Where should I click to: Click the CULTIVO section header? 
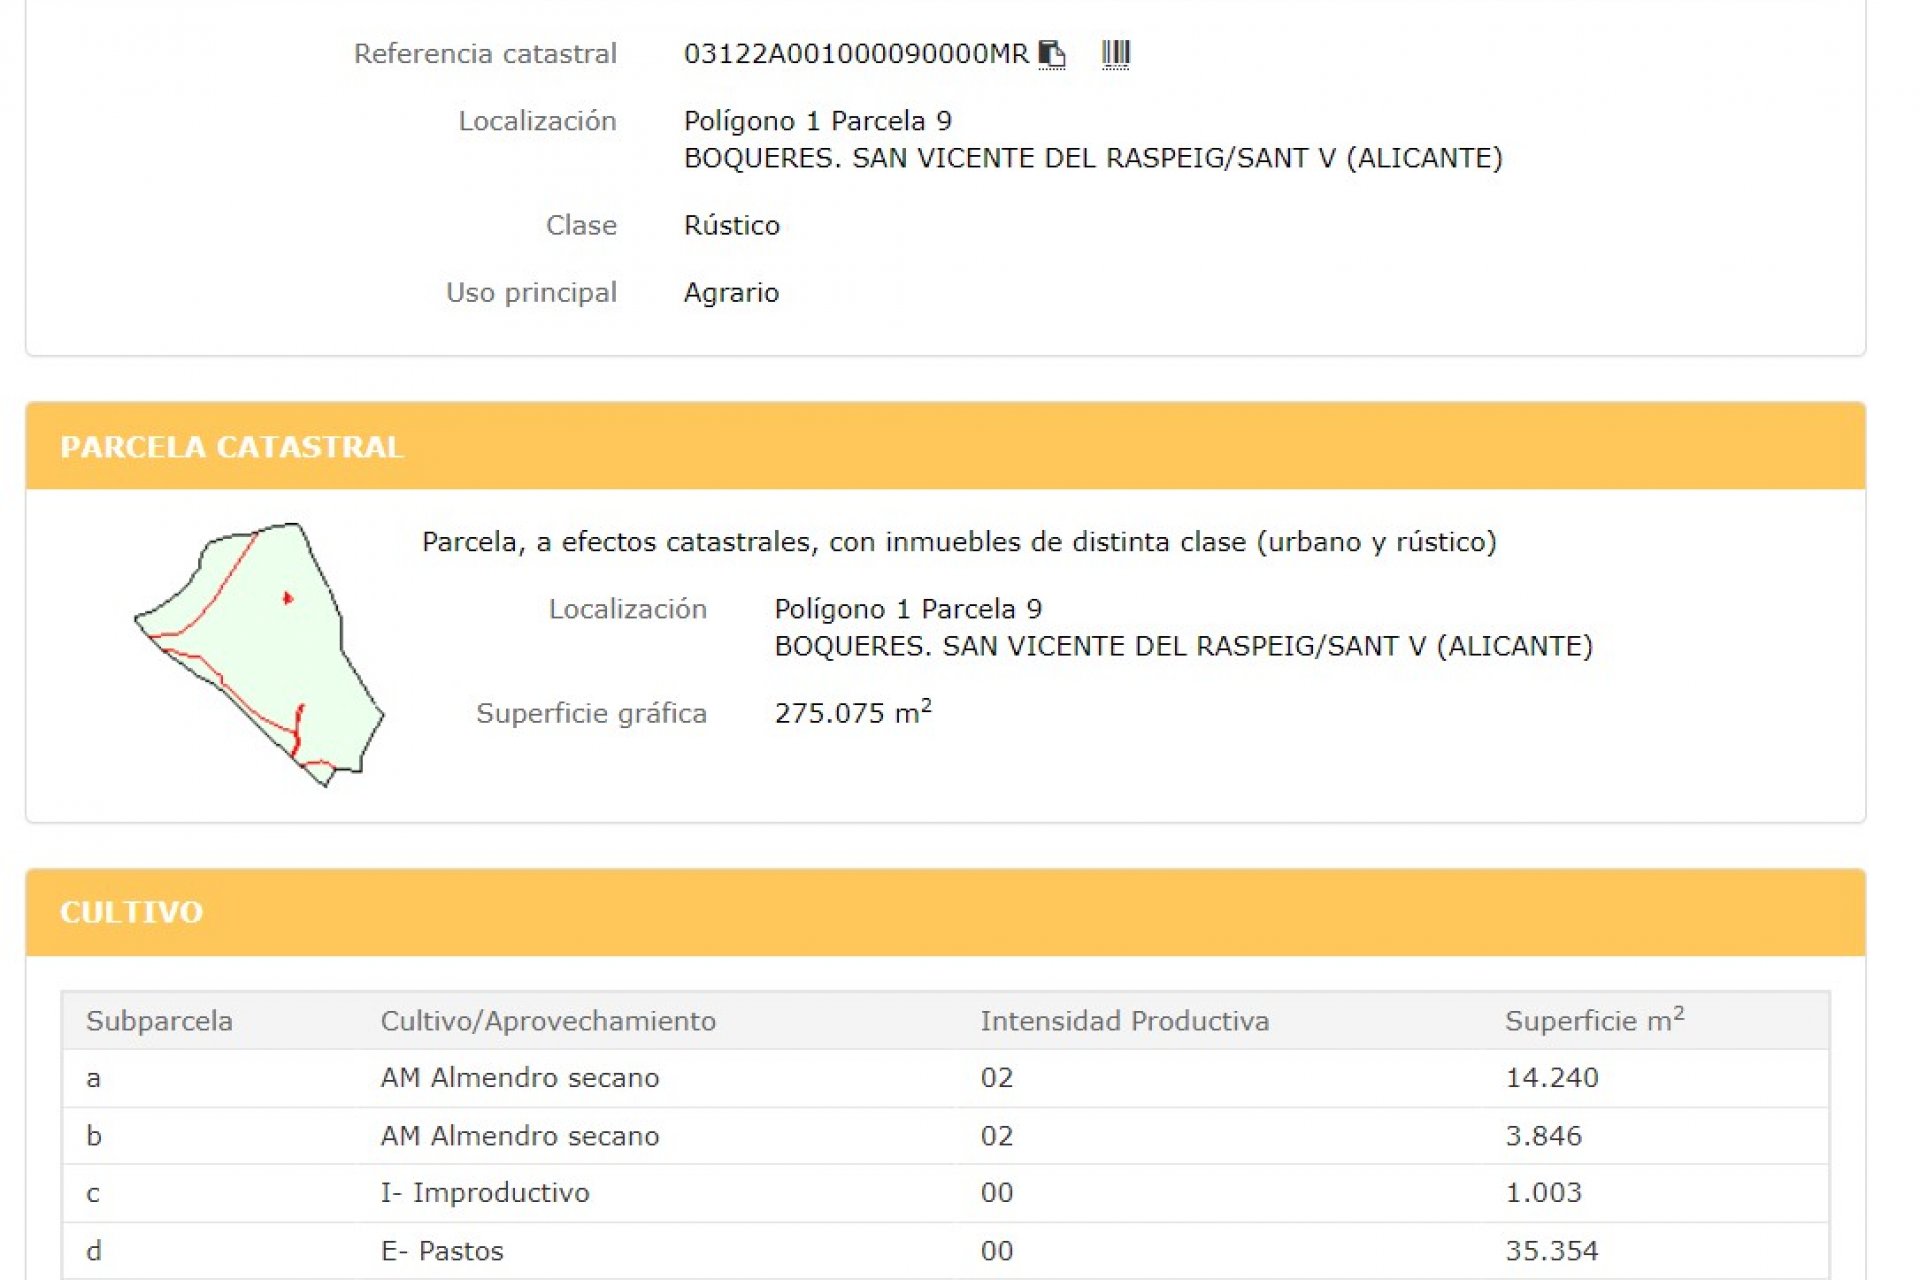point(945,912)
